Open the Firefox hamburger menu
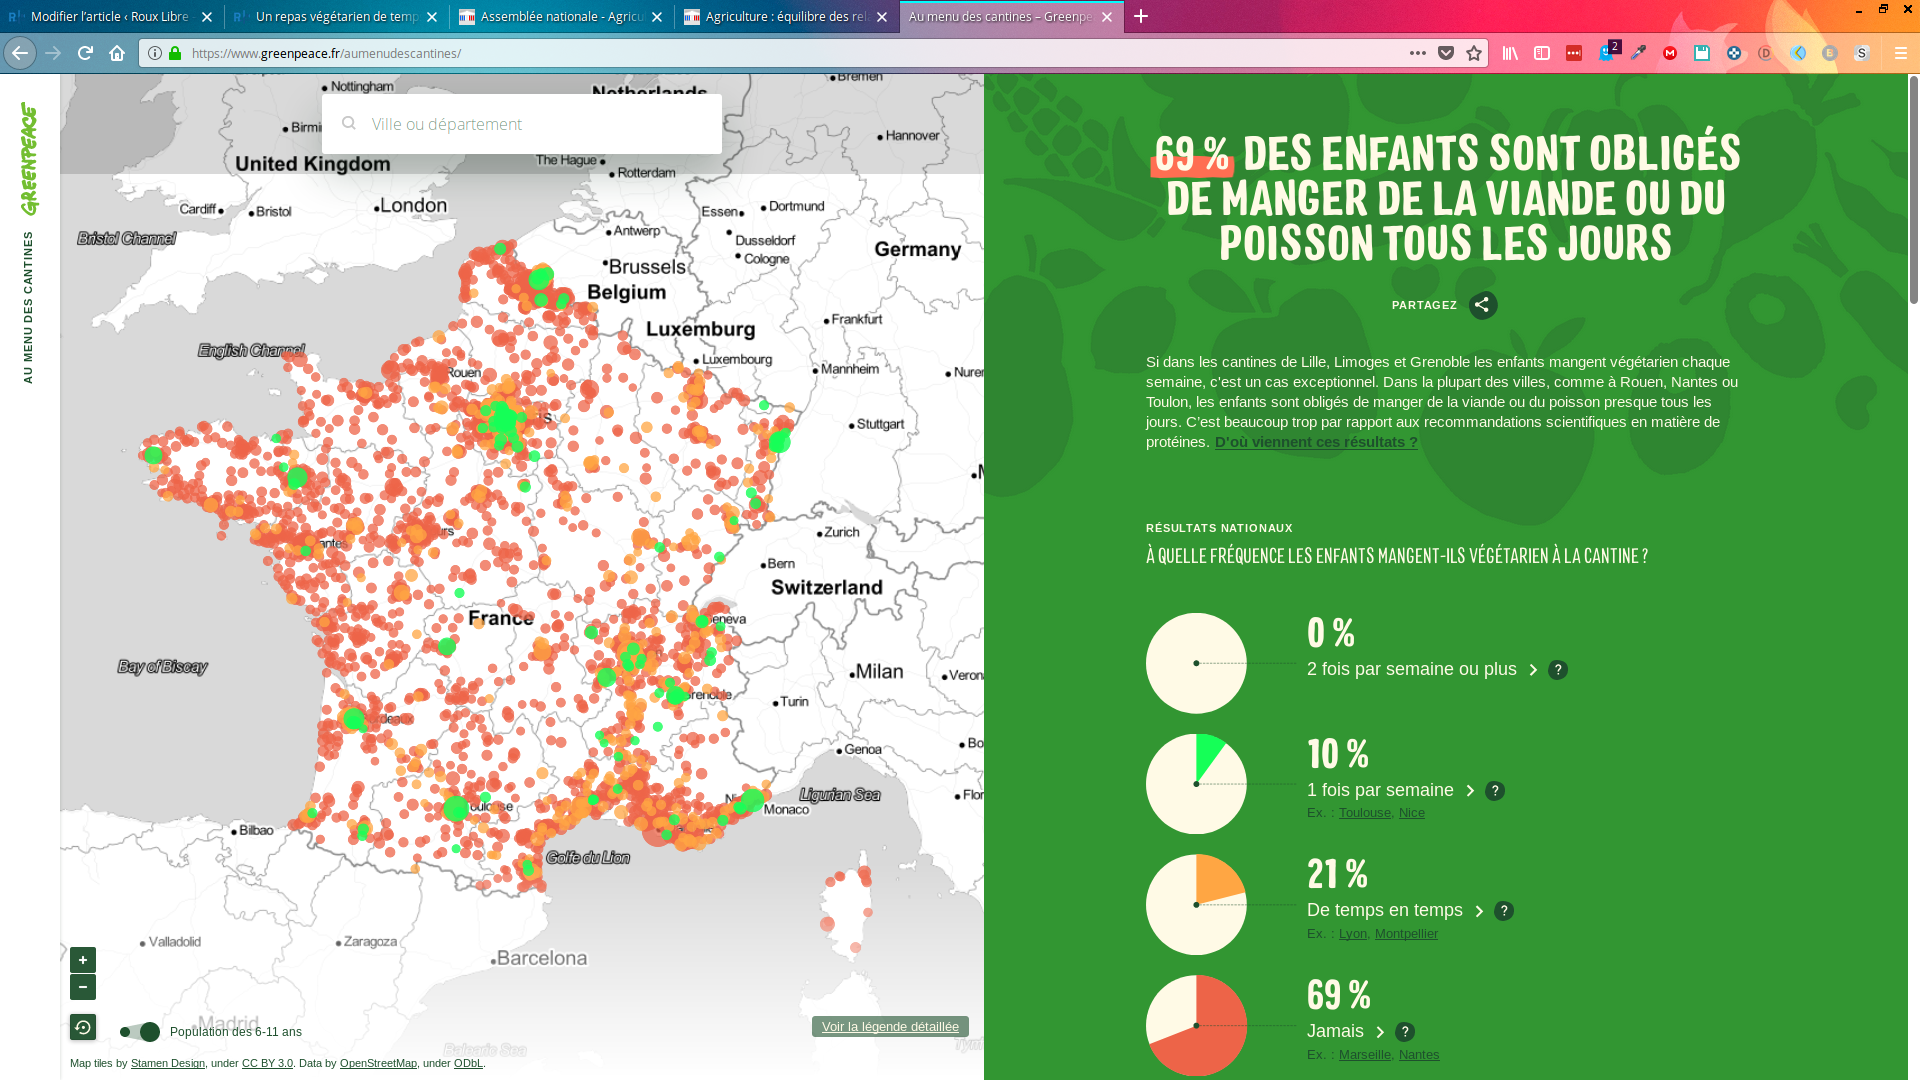 coord(1901,53)
